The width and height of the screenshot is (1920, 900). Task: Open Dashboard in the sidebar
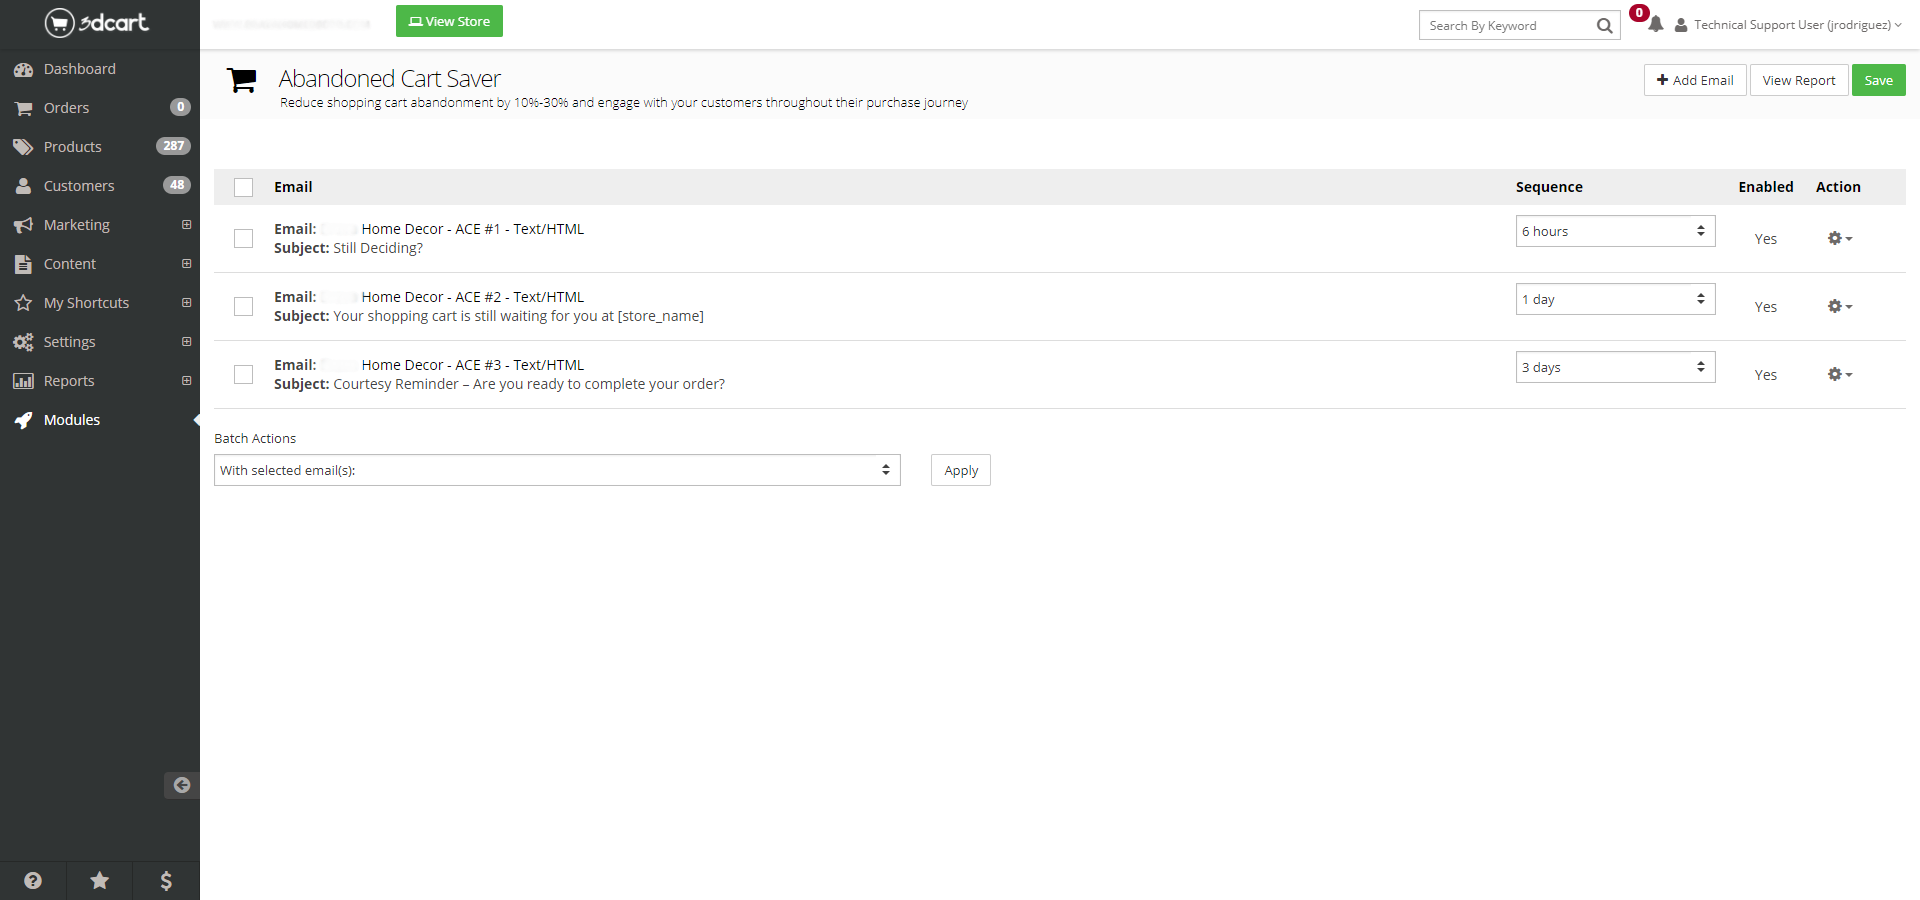pos(80,69)
